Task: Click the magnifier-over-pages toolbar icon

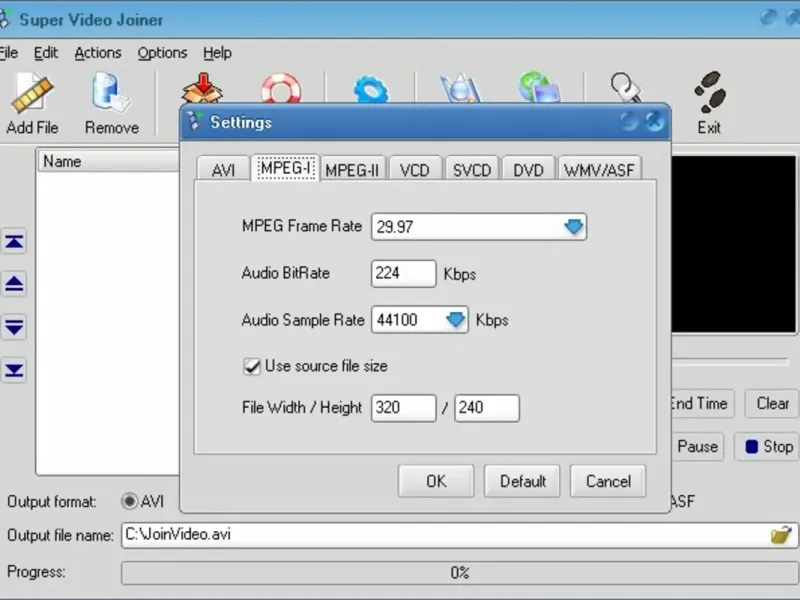Action: pos(461,88)
